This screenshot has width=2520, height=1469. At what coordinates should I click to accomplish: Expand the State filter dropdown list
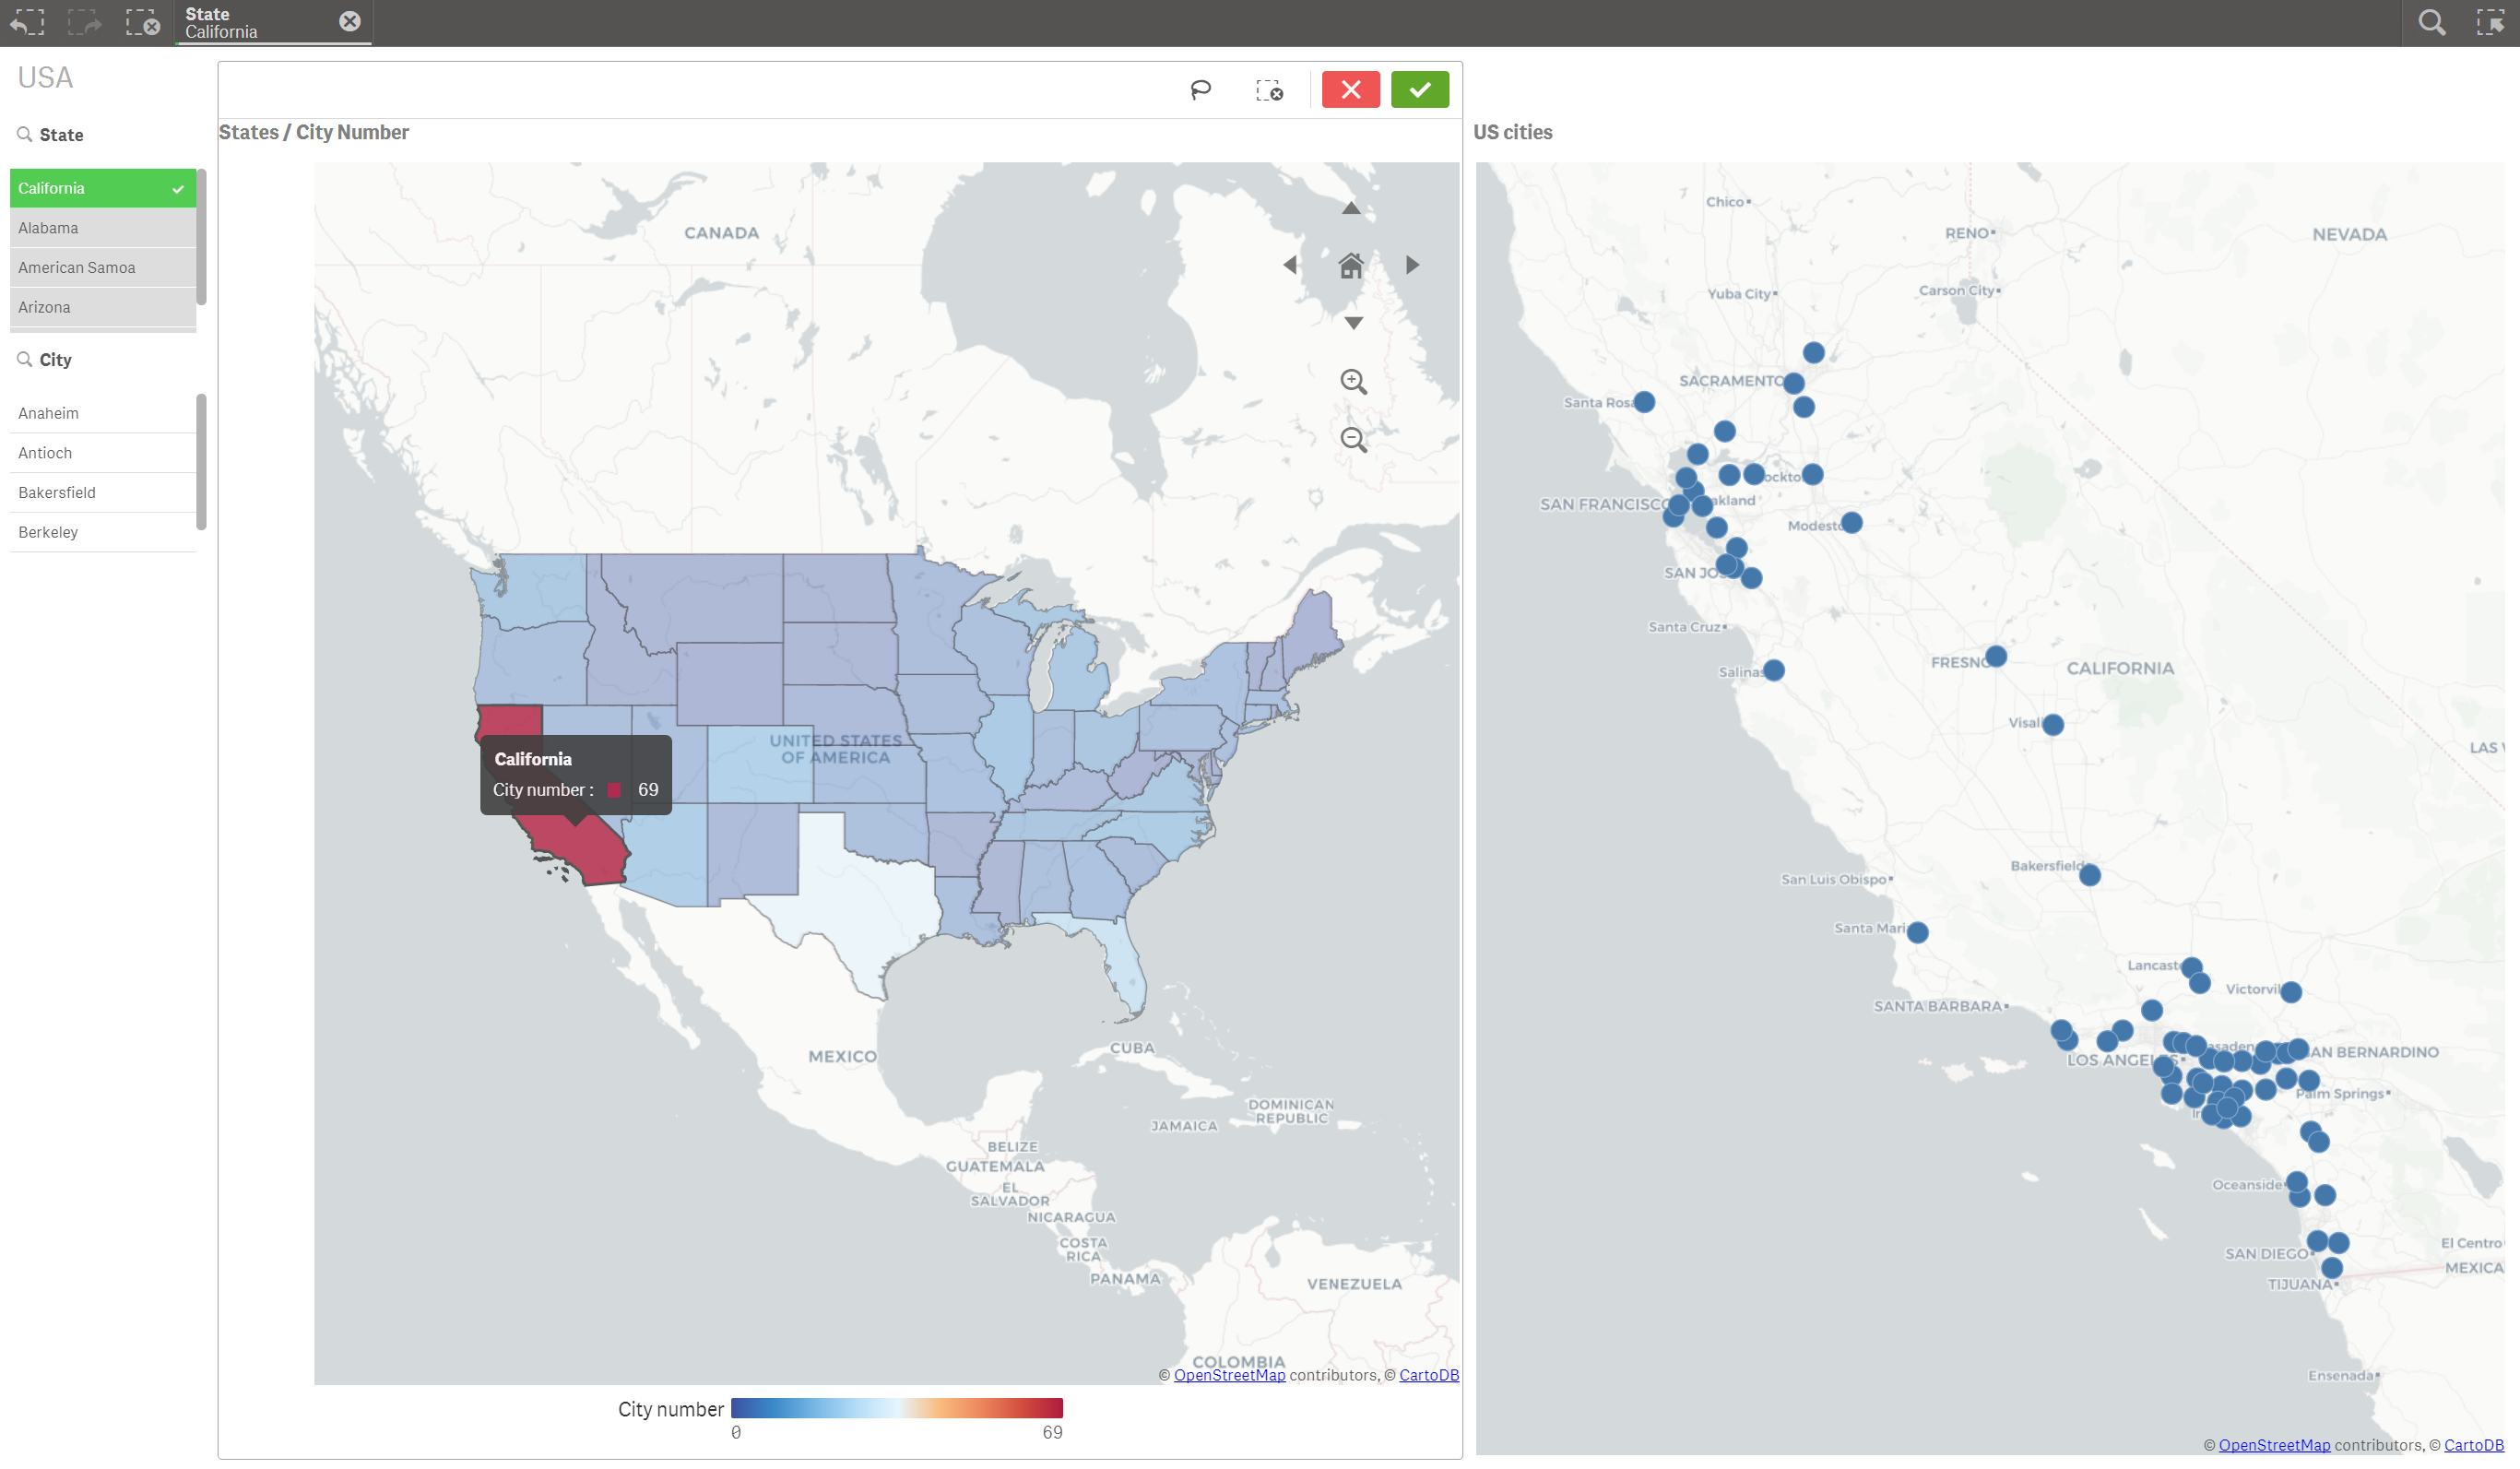[61, 135]
